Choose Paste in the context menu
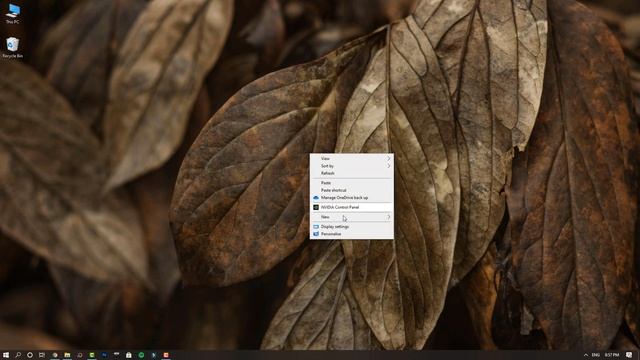The height and width of the screenshot is (360, 640). point(352,183)
